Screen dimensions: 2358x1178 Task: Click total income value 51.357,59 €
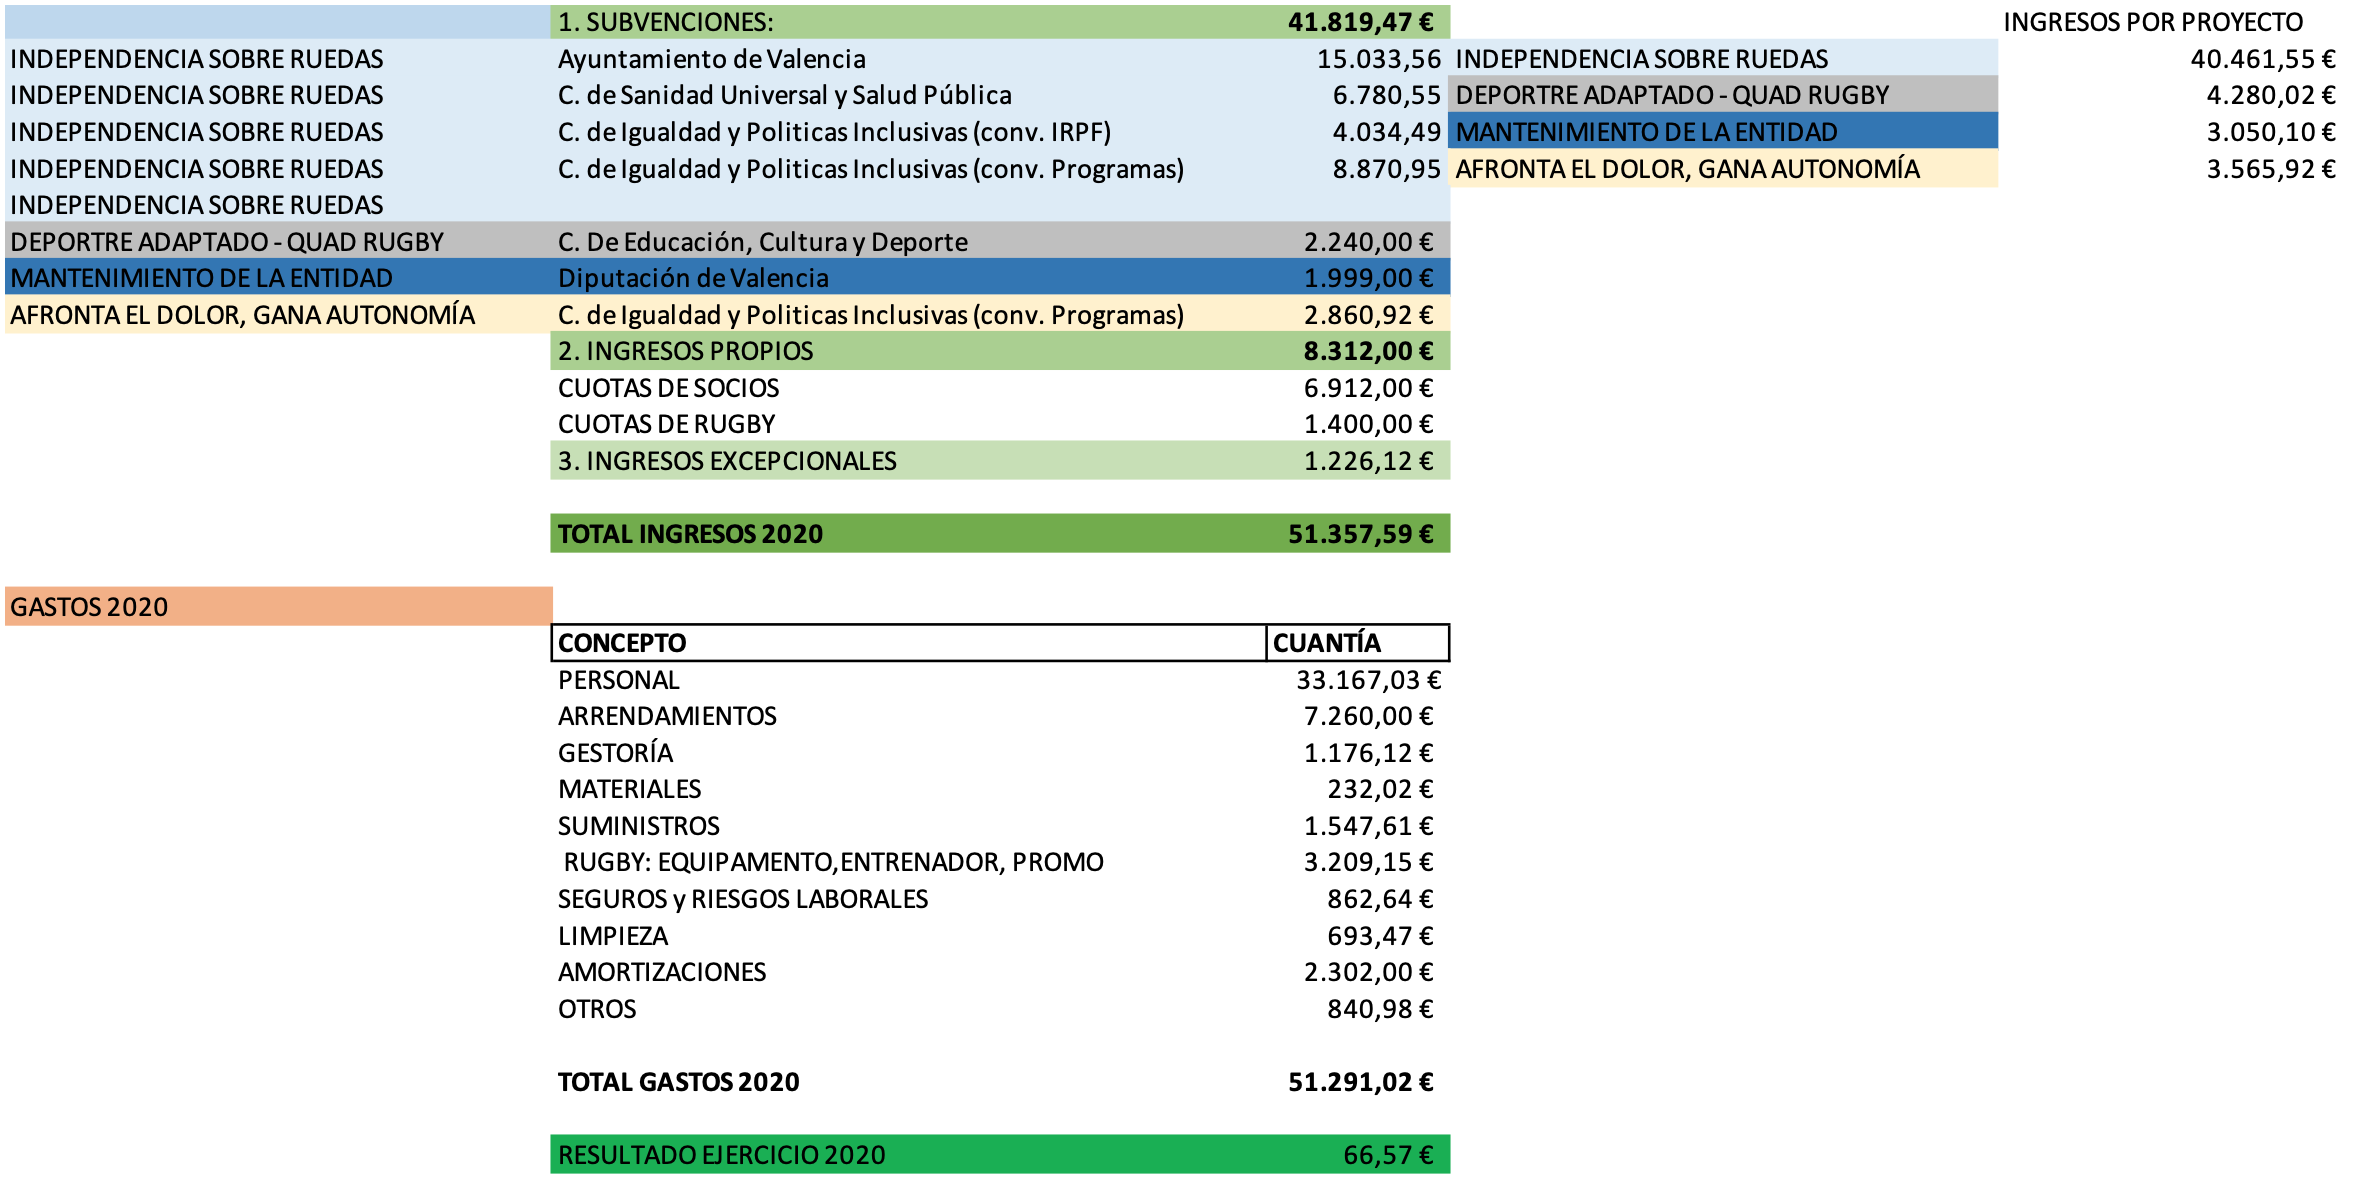coord(1360,534)
